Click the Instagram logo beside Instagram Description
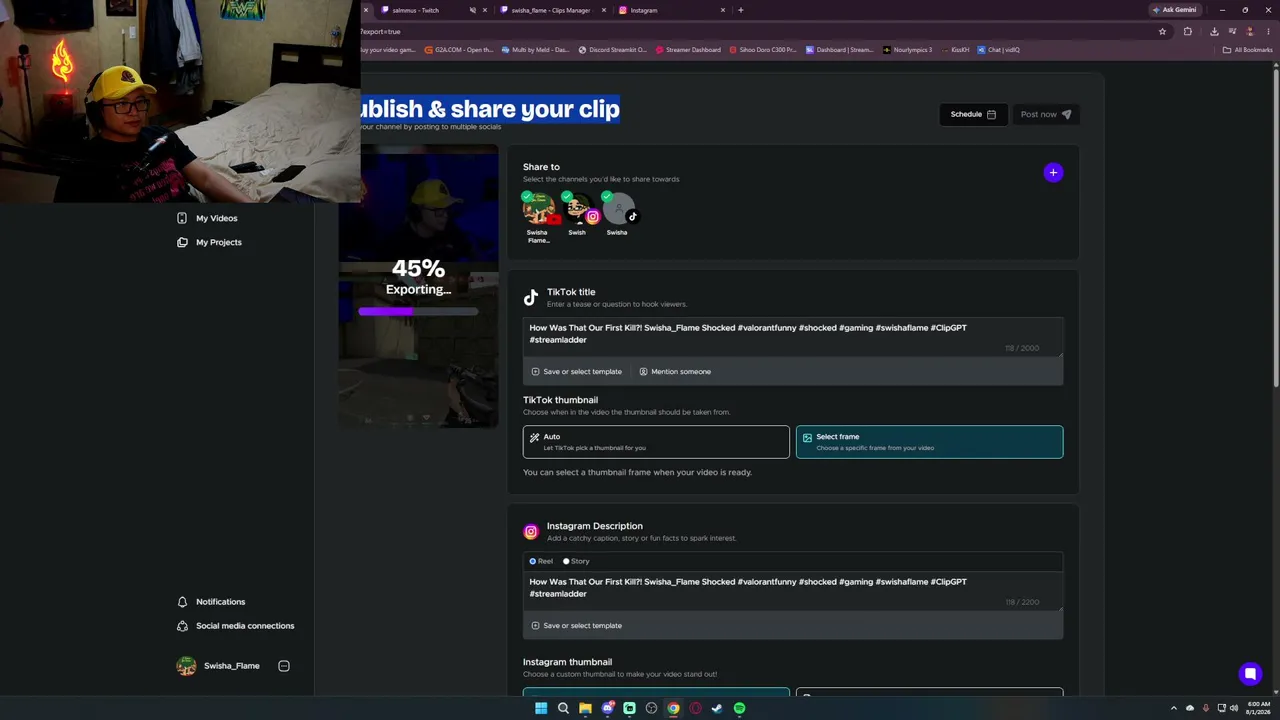The height and width of the screenshot is (720, 1280). tap(531, 532)
